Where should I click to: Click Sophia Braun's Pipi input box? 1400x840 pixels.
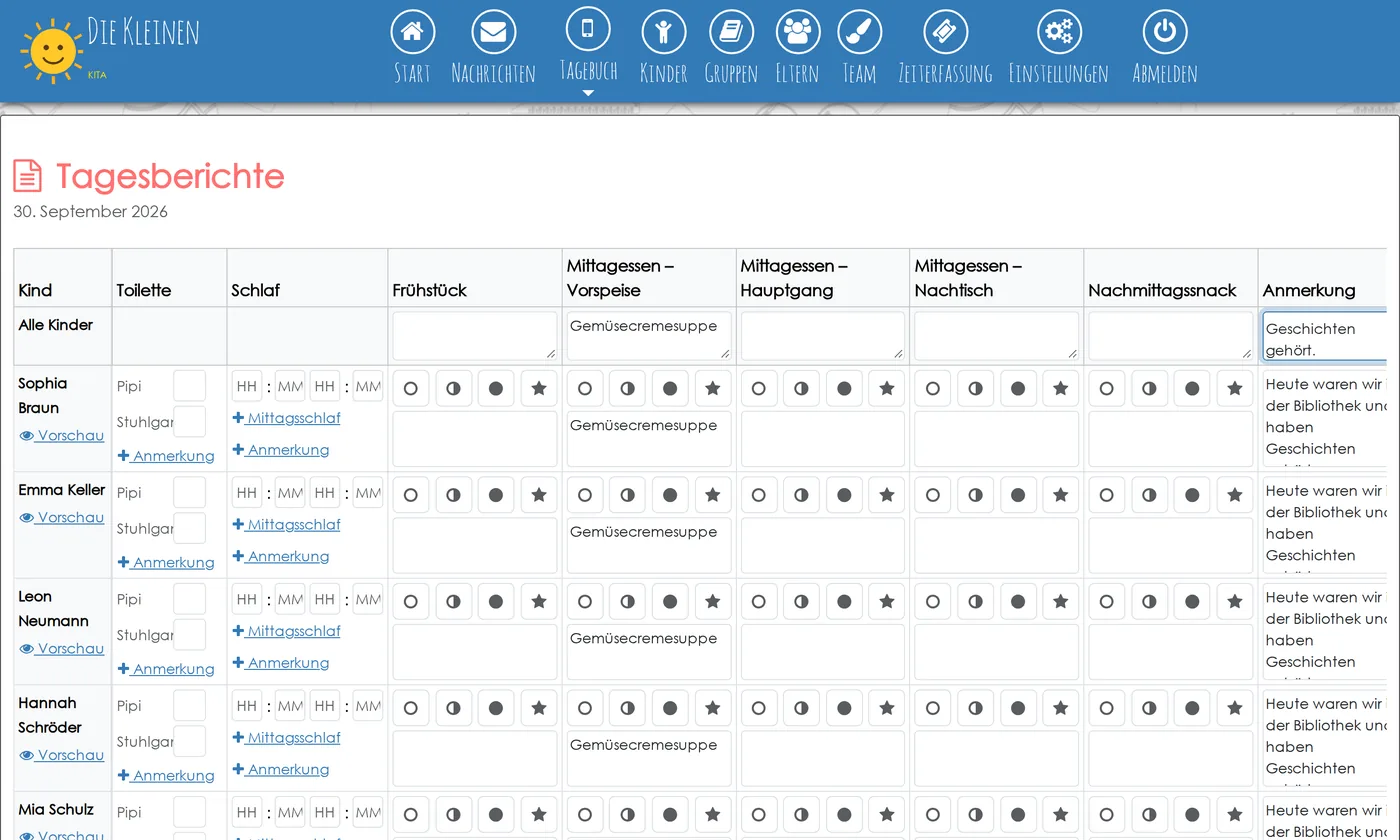coord(190,386)
